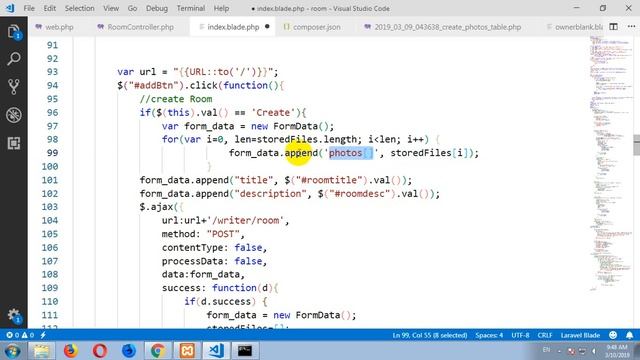Viewport: 640px width, 360px height.
Task: Click the errors and warnings status indicator
Action: tap(20, 335)
